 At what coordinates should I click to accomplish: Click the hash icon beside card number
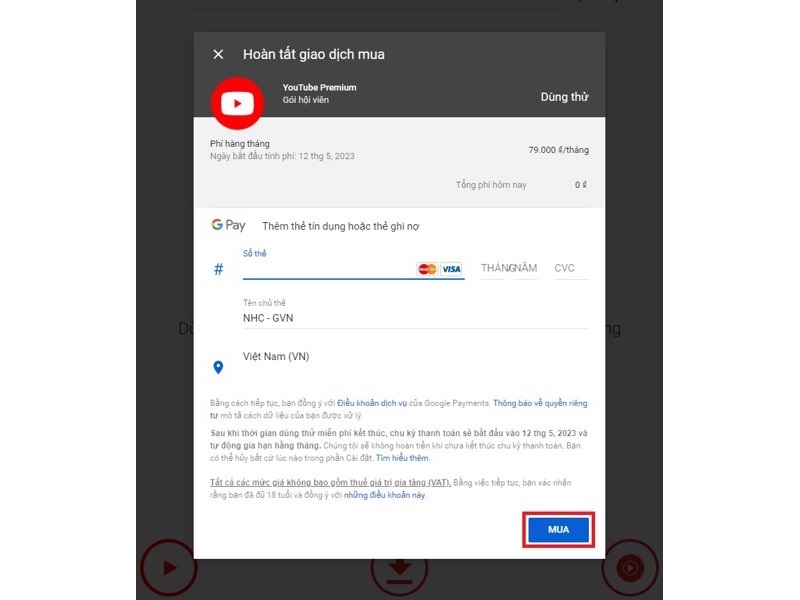tap(219, 269)
